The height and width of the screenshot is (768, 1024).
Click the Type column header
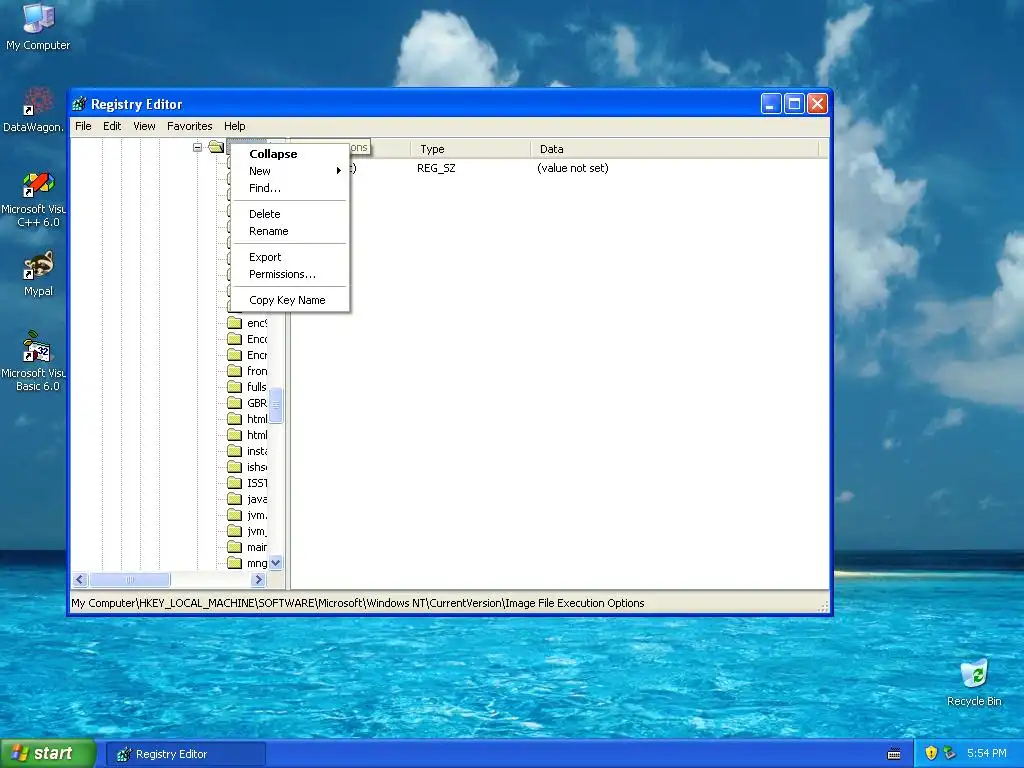[x=471, y=149]
